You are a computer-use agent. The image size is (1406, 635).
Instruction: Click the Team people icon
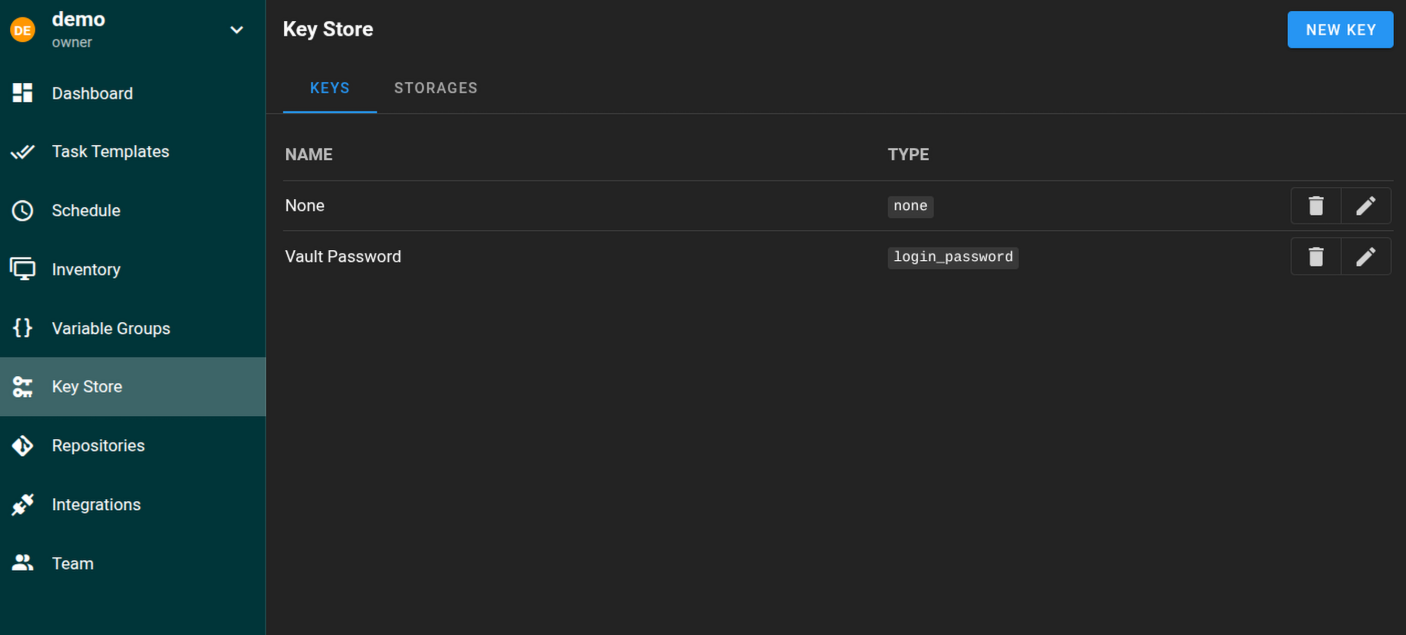pos(22,563)
